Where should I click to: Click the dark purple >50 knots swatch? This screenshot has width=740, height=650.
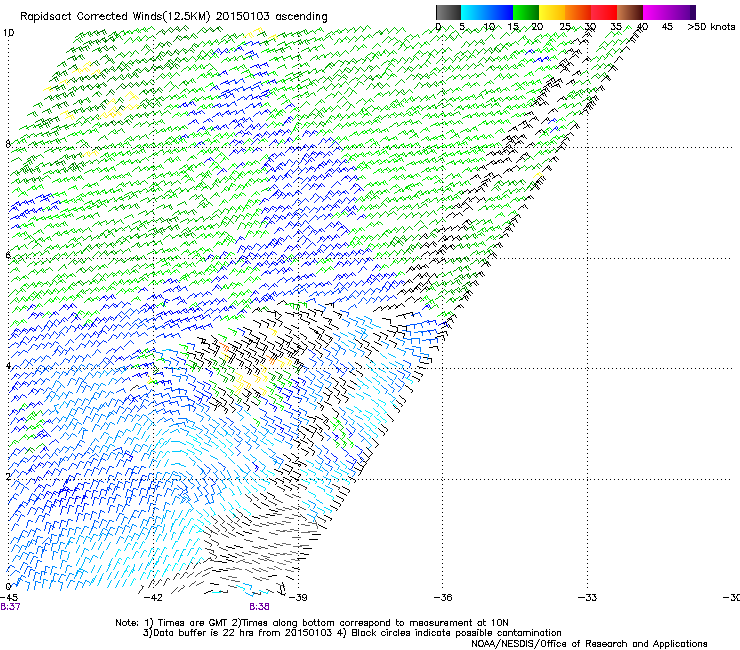point(693,12)
